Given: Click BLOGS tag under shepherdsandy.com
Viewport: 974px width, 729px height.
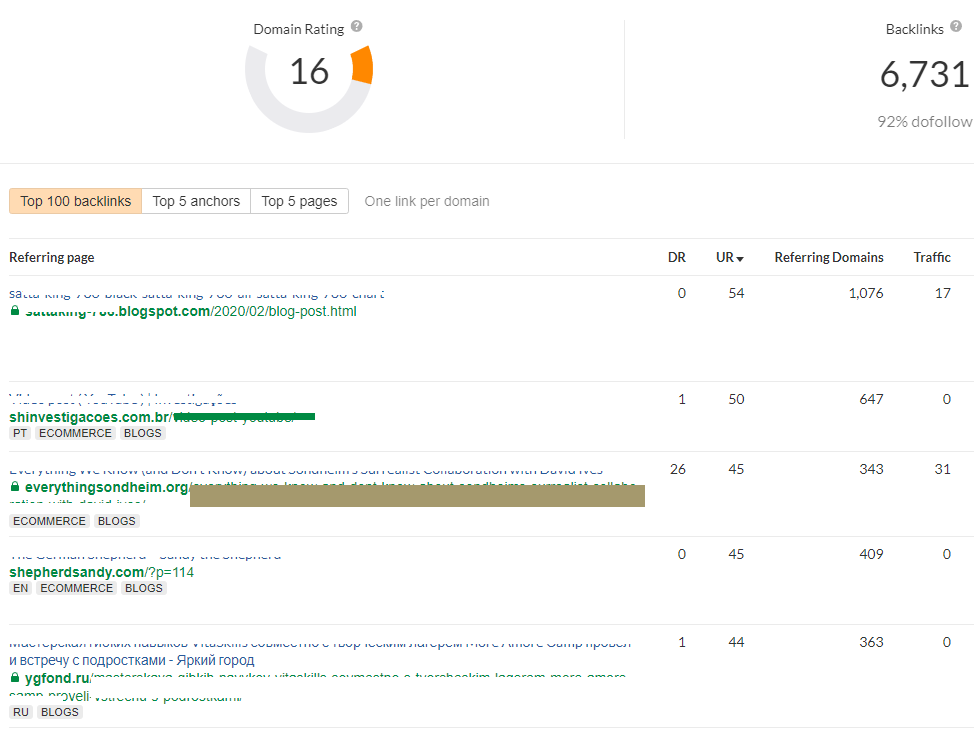Looking at the screenshot, I should coord(143,588).
